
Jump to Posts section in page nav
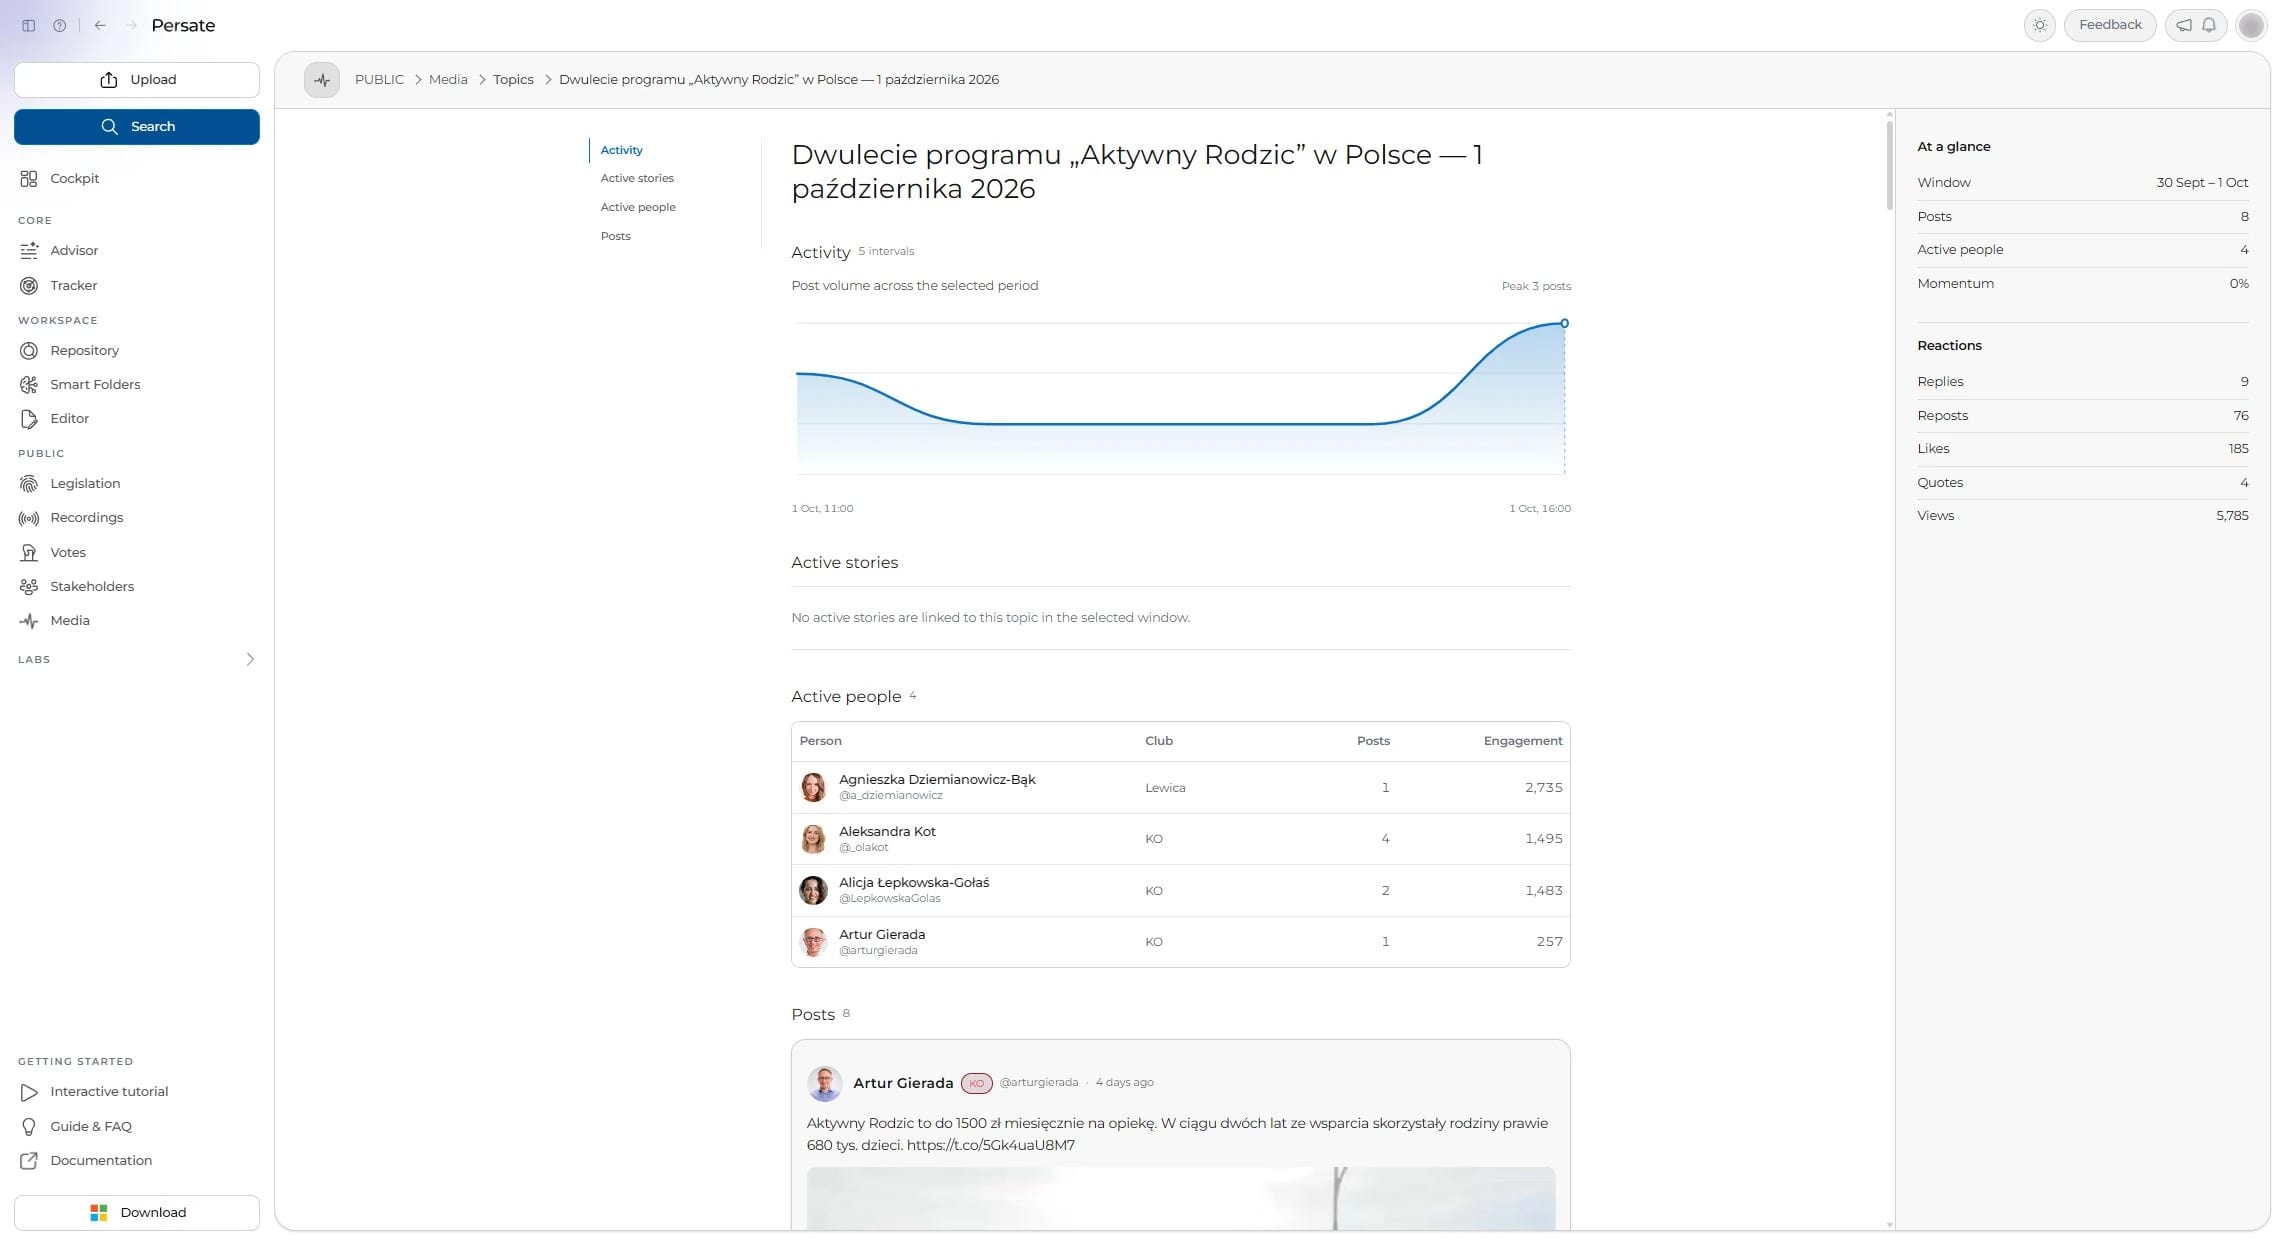(x=615, y=236)
